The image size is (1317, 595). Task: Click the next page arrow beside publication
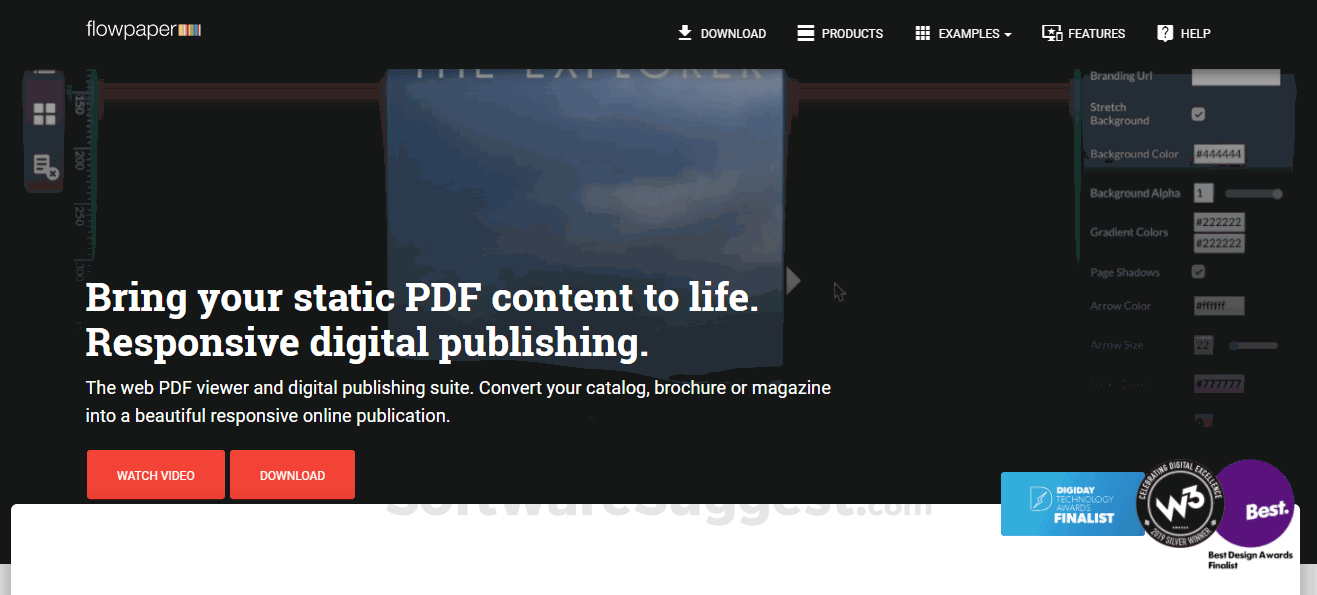click(793, 281)
